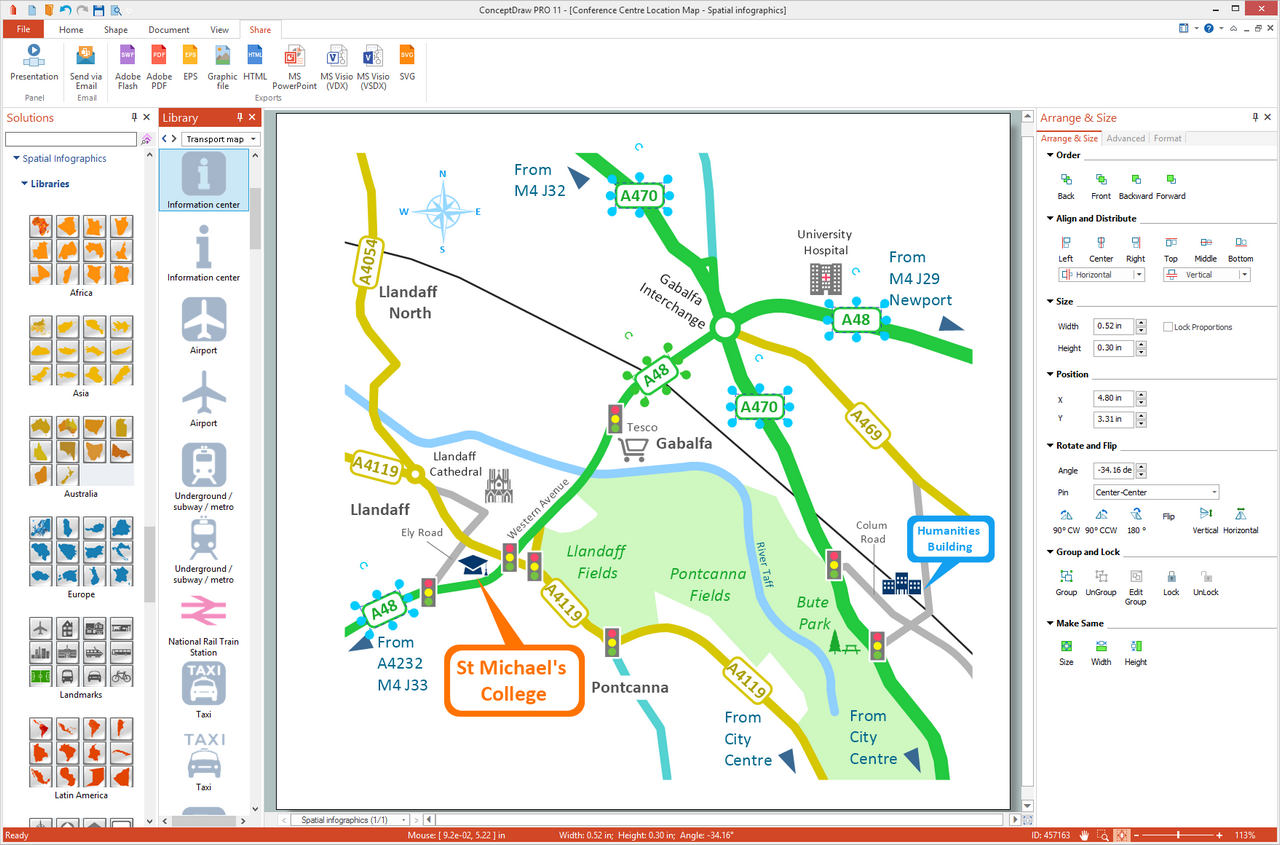Image resolution: width=1280 pixels, height=845 pixels.
Task: Select the Taxi sign shape in Library
Action: [x=204, y=689]
